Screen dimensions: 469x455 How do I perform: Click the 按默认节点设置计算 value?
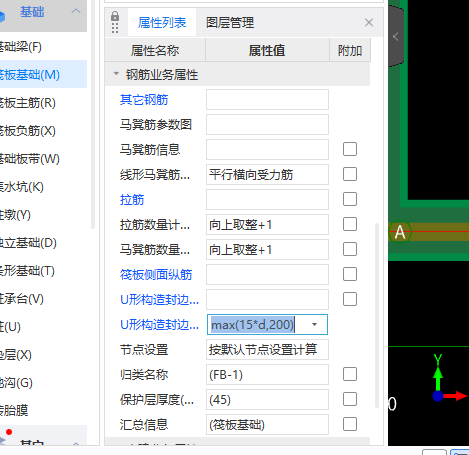point(267,349)
